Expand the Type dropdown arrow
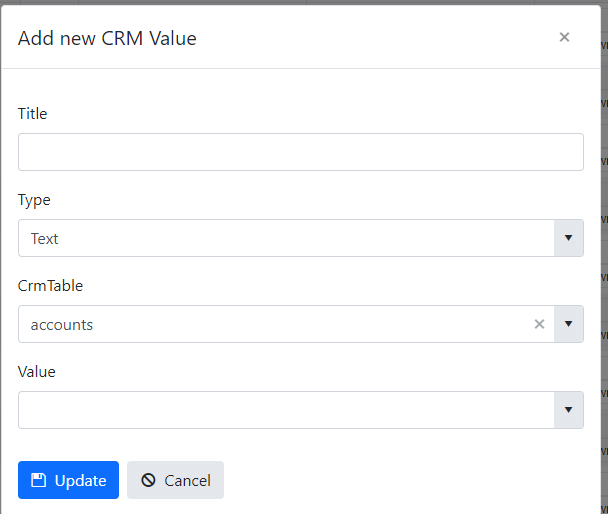The width and height of the screenshot is (608, 514). [568, 238]
